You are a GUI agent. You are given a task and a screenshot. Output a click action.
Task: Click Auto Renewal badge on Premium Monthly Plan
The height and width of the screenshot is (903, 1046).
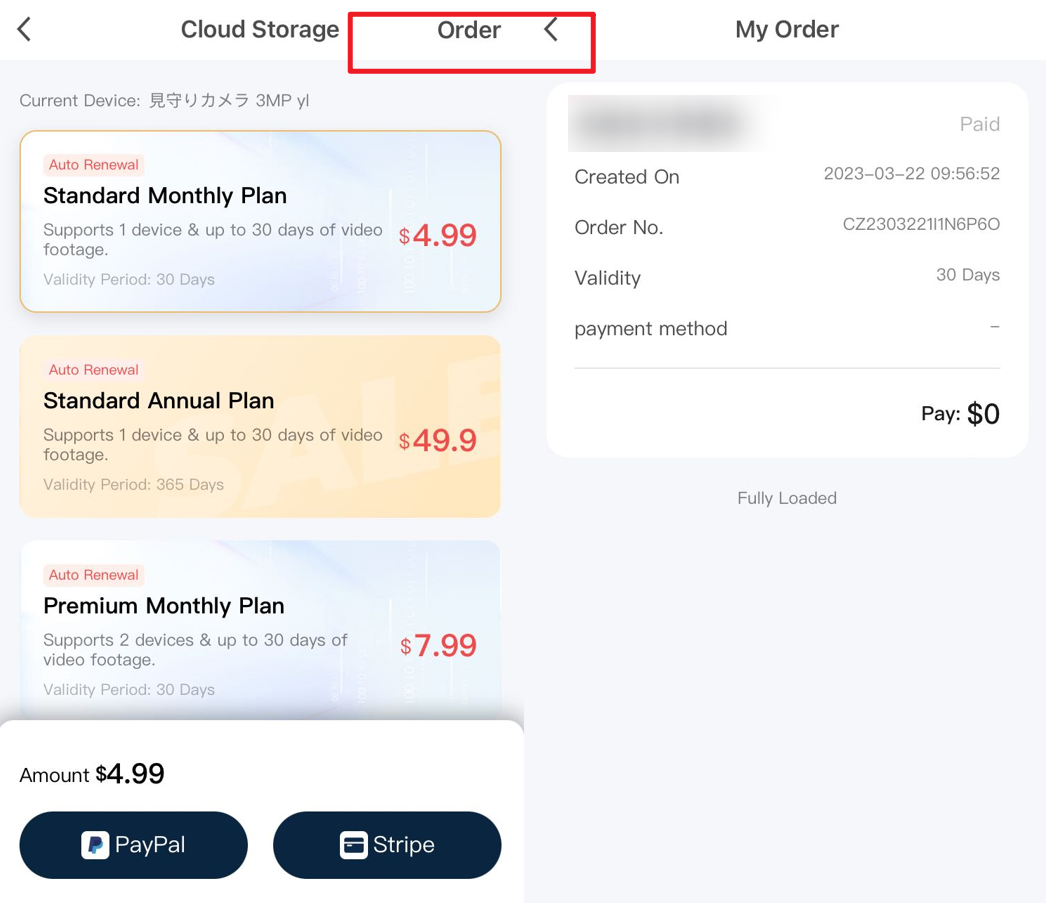point(93,575)
